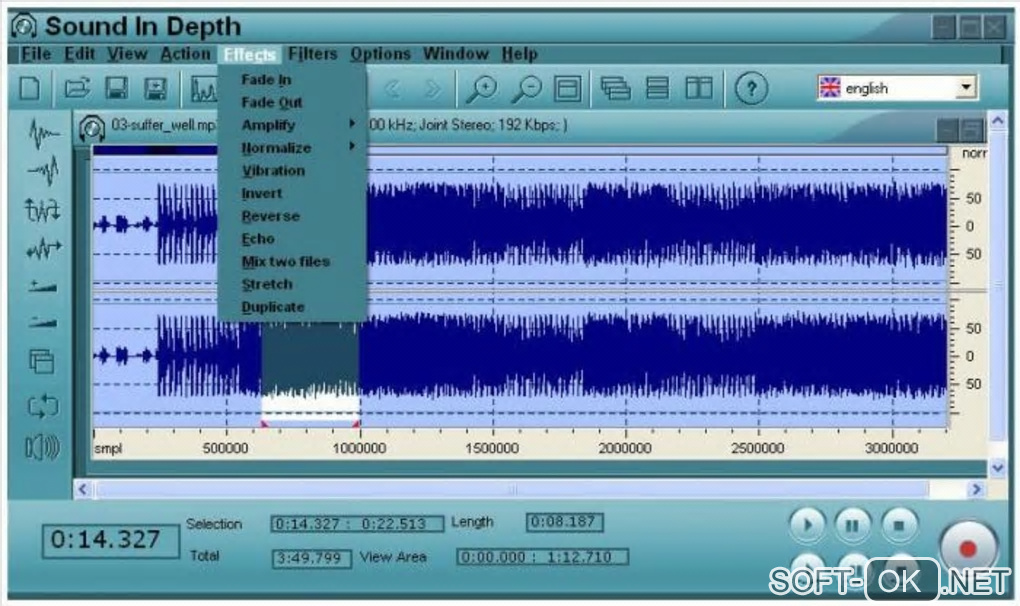Open the Options menu

coord(381,54)
